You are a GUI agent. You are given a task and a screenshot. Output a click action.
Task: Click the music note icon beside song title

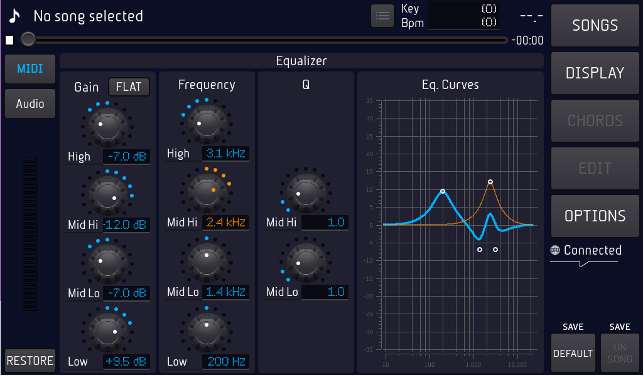pos(15,16)
